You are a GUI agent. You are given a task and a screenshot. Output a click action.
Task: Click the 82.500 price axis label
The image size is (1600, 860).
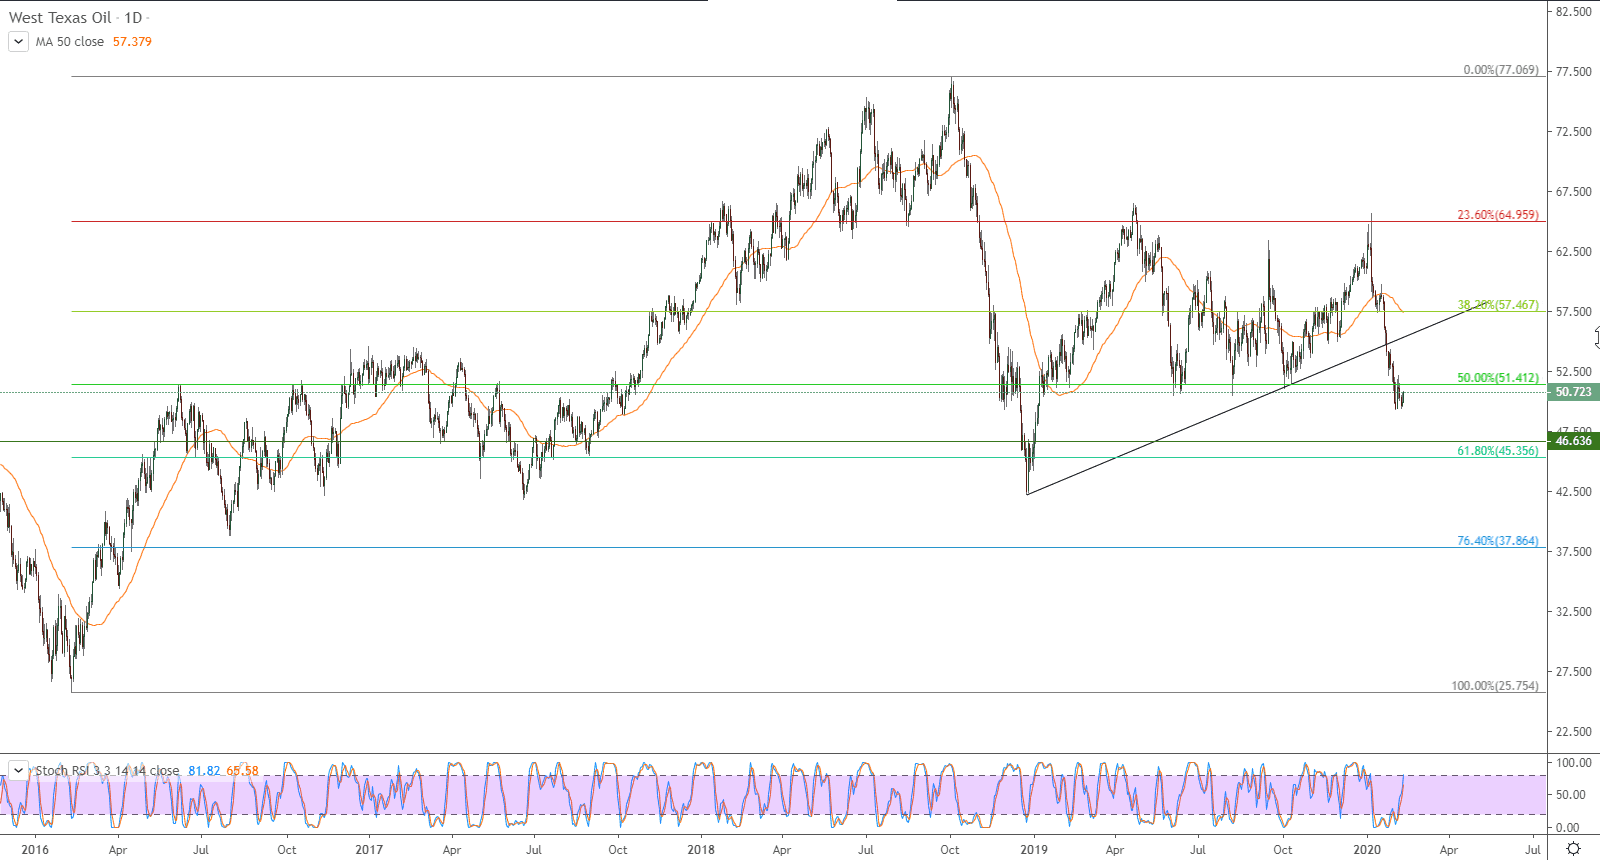[x=1573, y=12]
